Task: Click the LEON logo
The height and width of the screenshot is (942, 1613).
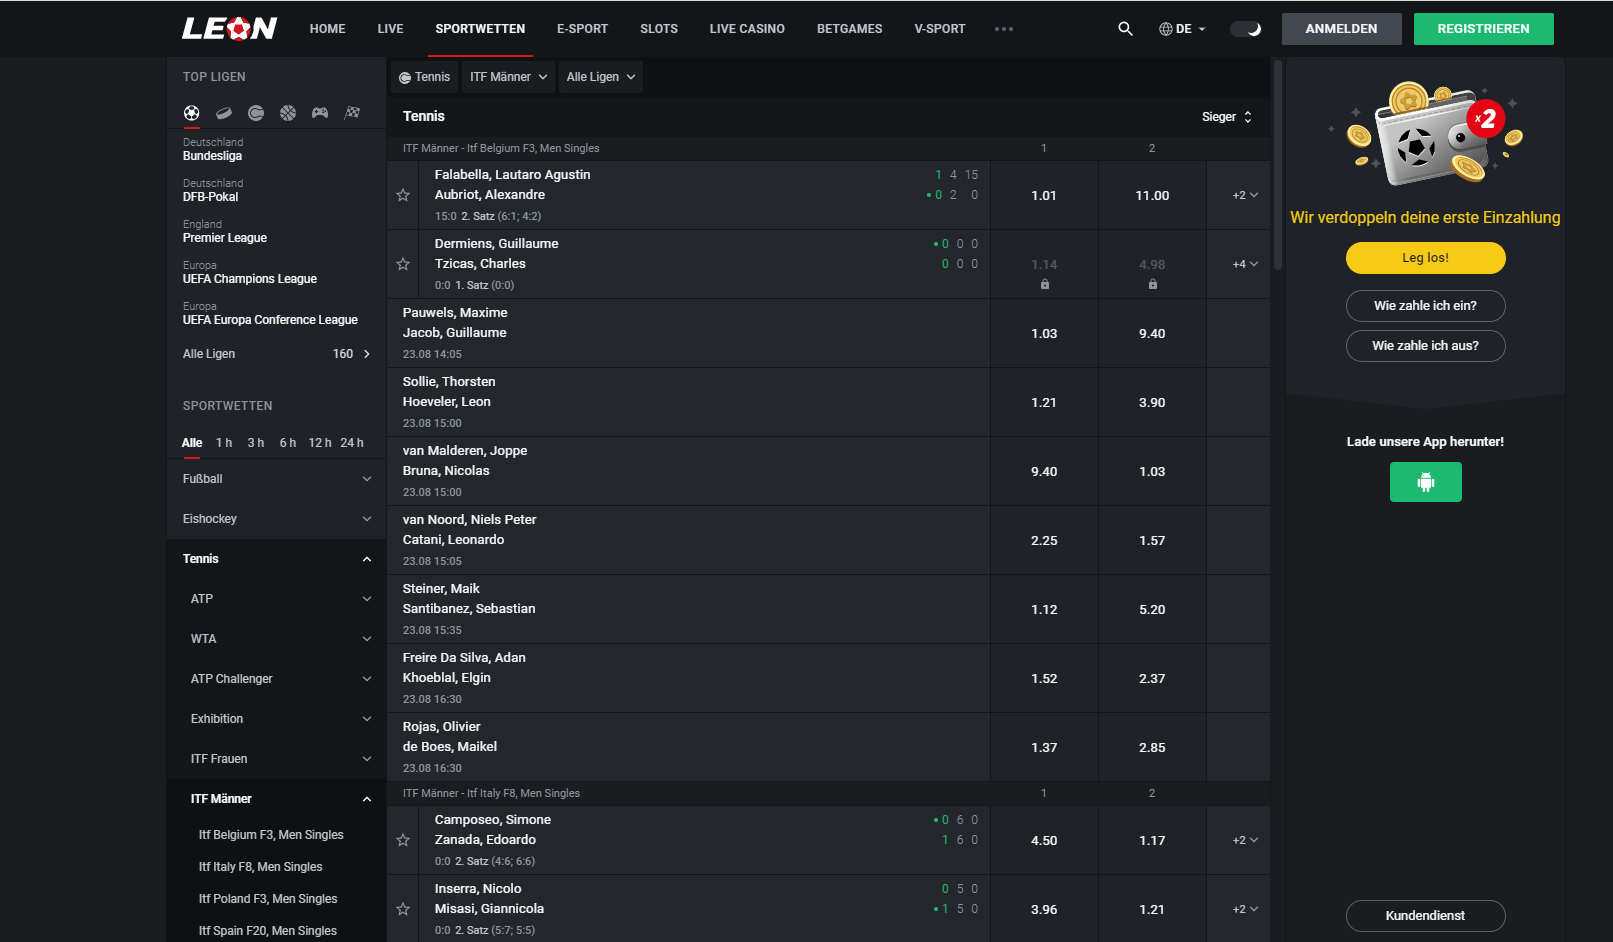Action: click(x=229, y=29)
